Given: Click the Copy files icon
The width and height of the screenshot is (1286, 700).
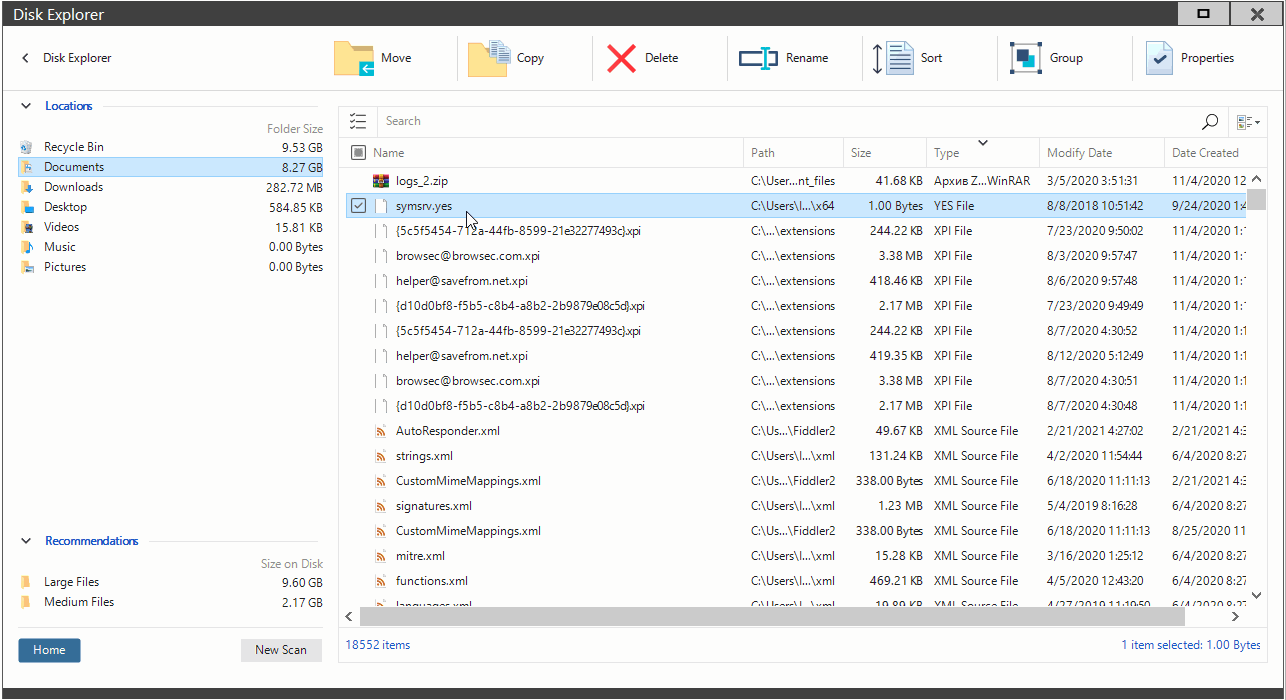Looking at the screenshot, I should [488, 59].
